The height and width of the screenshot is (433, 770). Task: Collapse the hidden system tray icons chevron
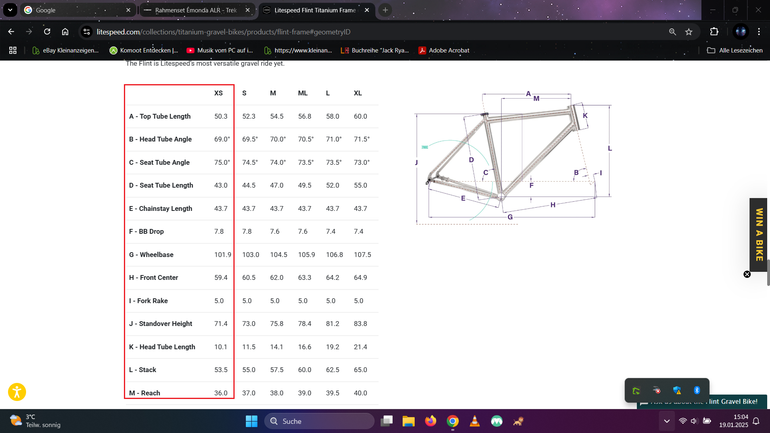668,421
